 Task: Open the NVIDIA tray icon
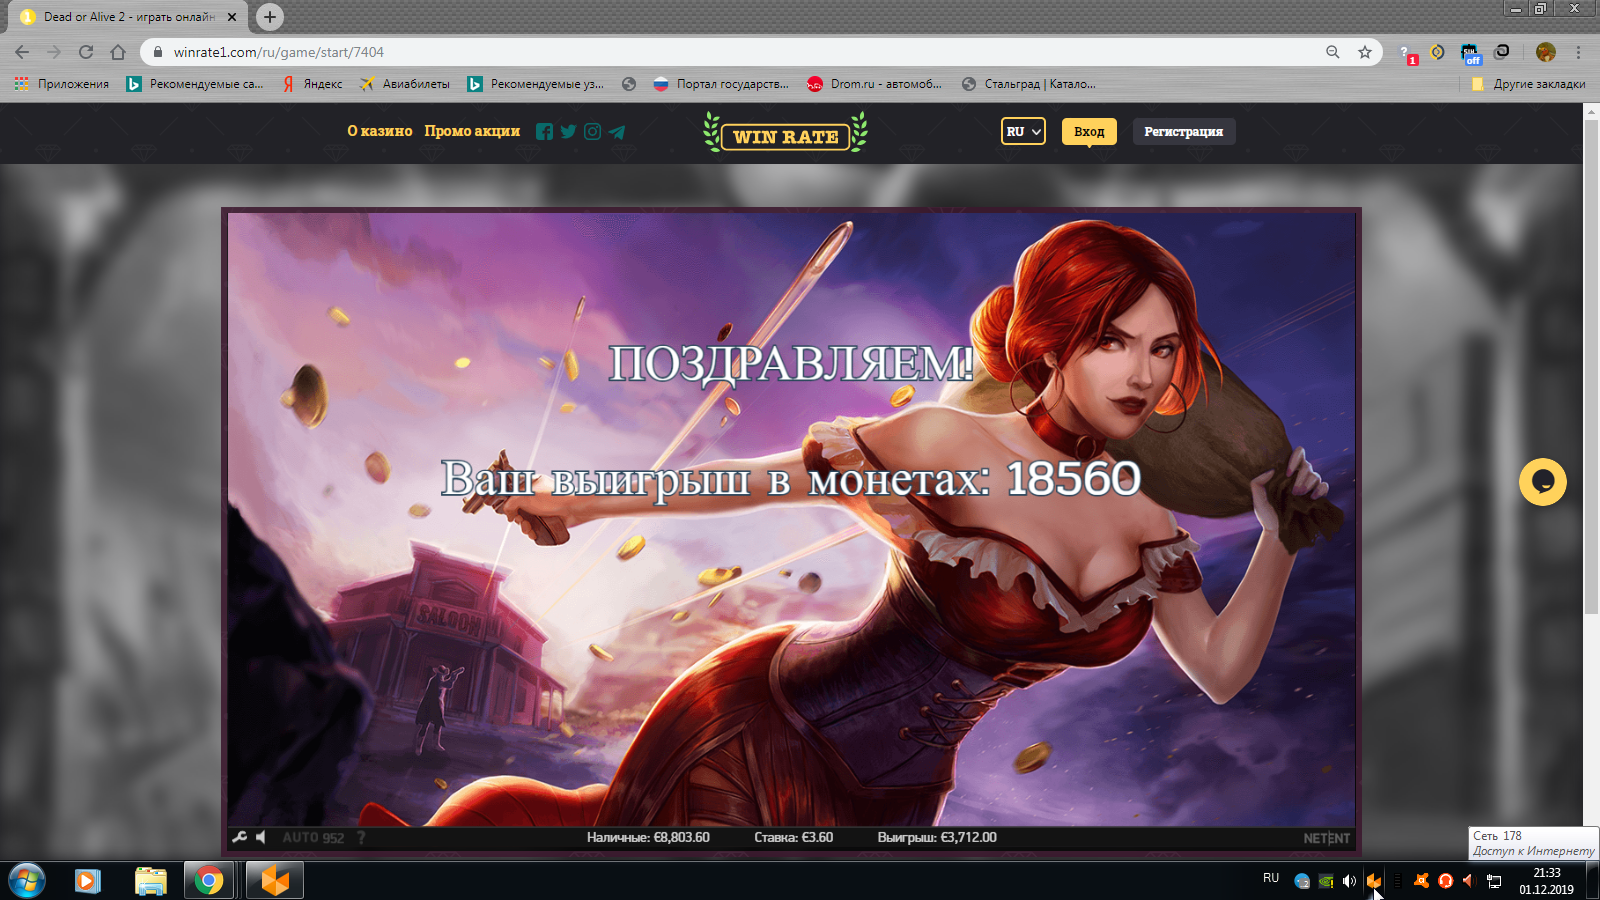(x=1326, y=881)
